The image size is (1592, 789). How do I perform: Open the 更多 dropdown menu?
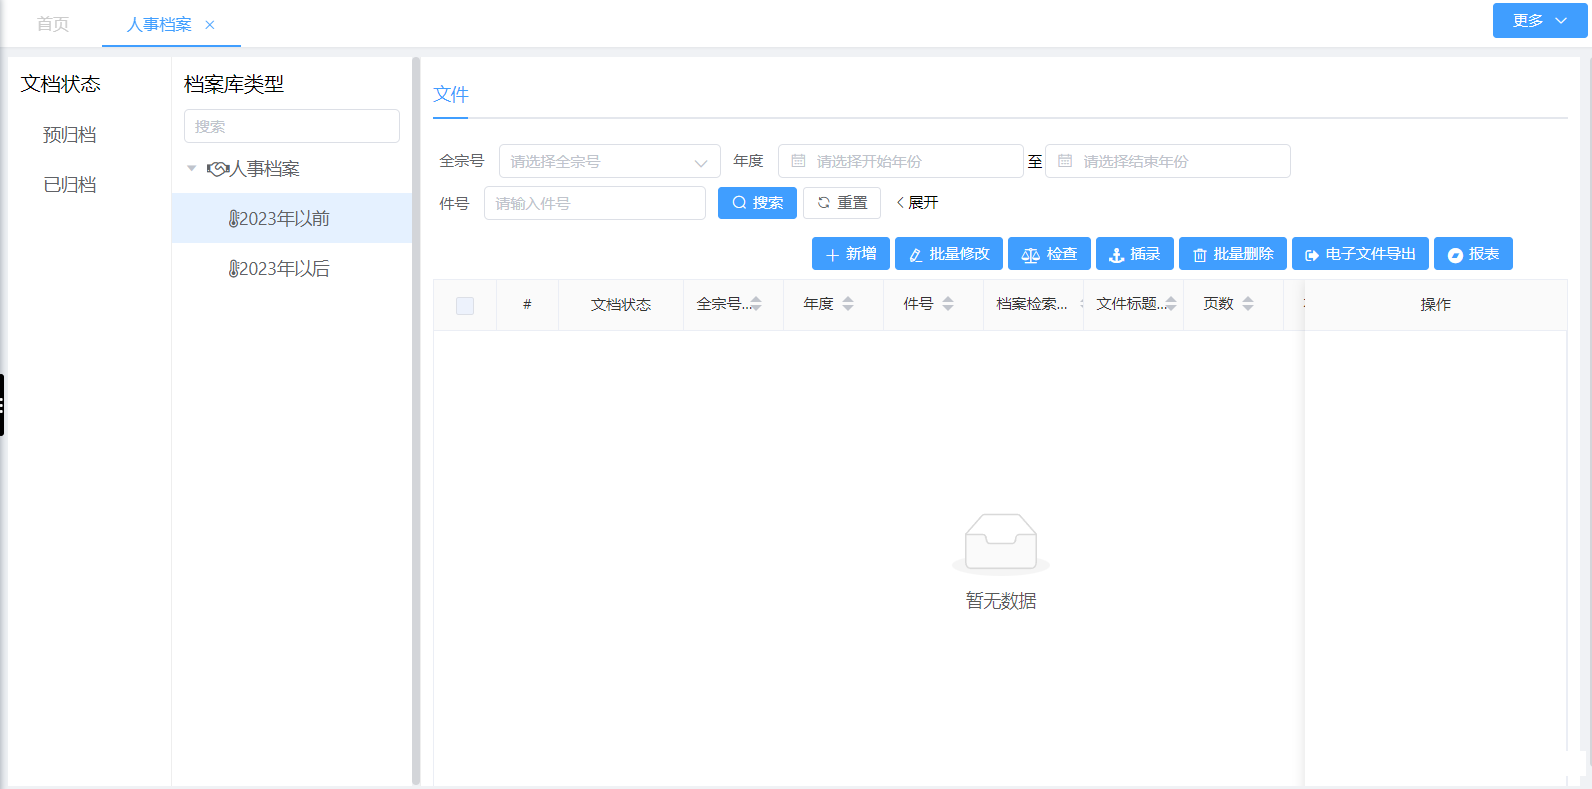[x=1540, y=20]
